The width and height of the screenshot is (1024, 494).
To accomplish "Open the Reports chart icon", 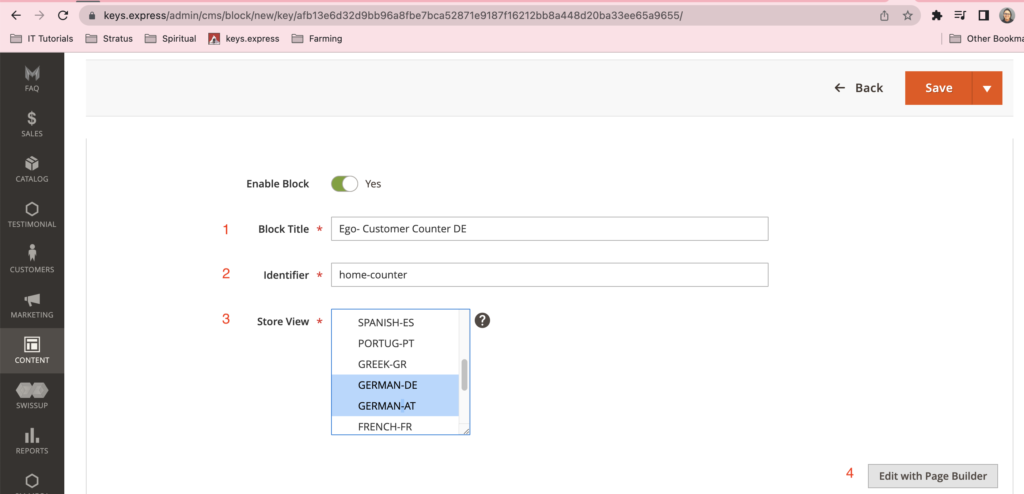I will (x=32, y=440).
